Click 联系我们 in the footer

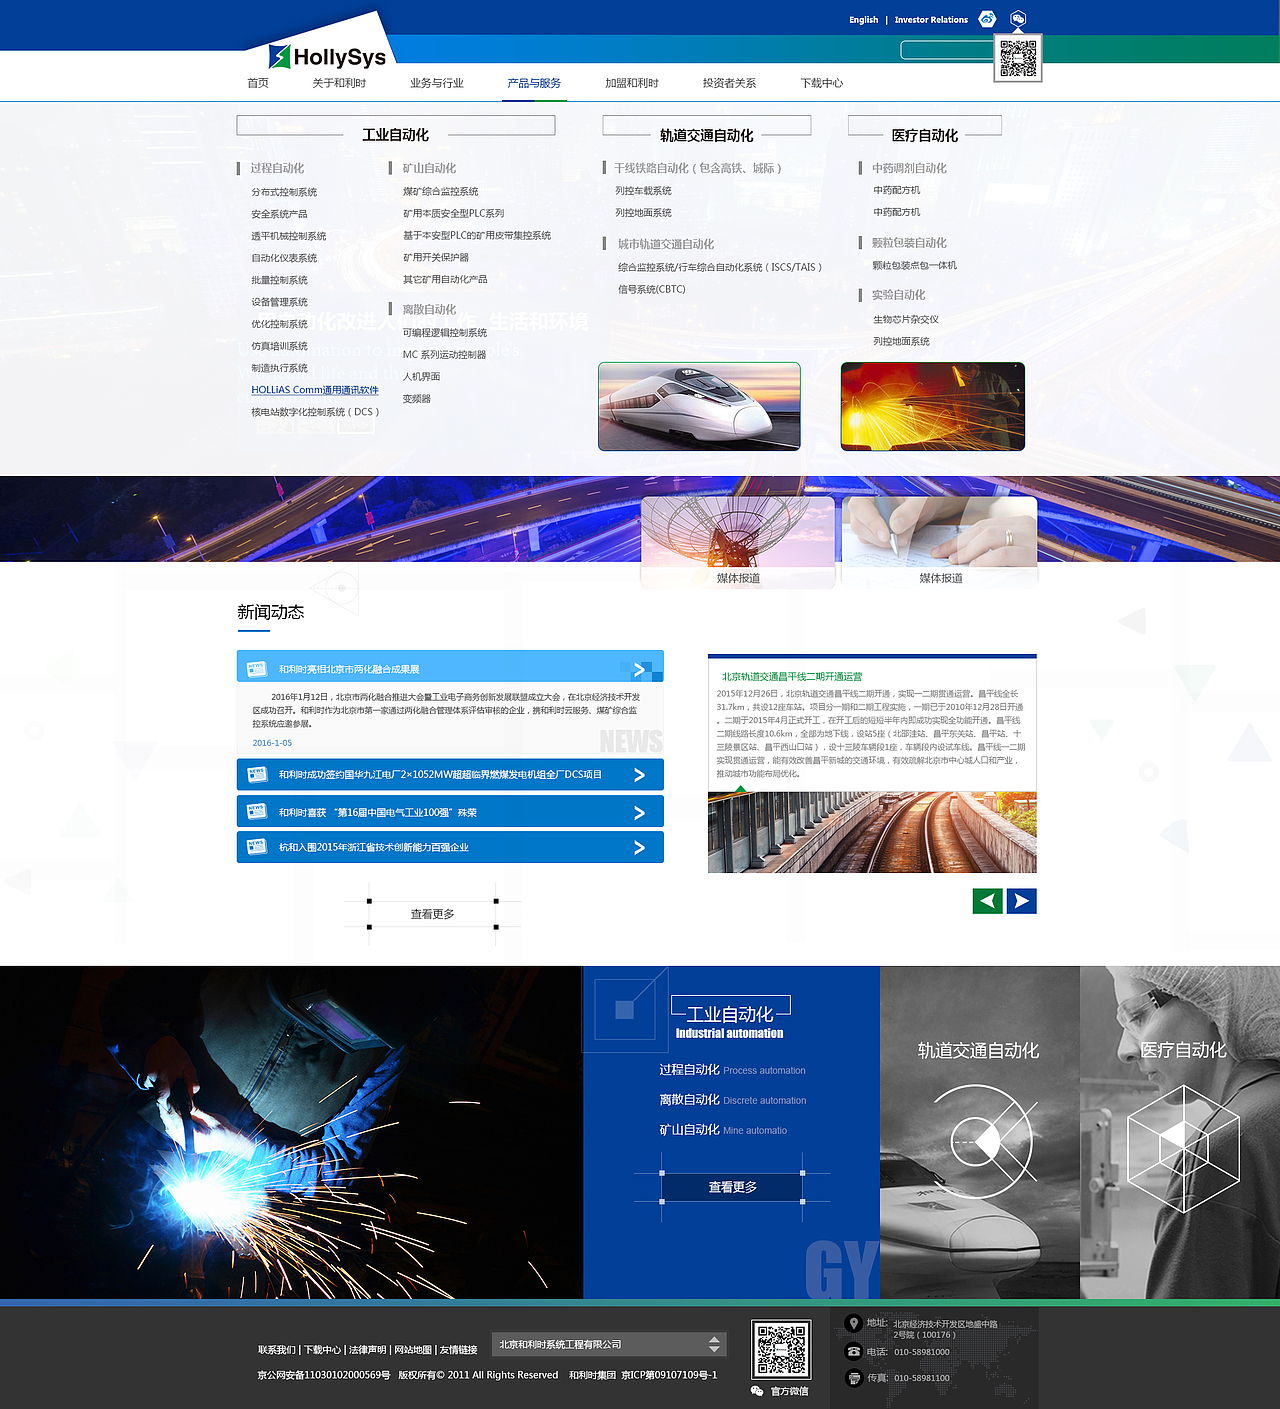tap(277, 1350)
